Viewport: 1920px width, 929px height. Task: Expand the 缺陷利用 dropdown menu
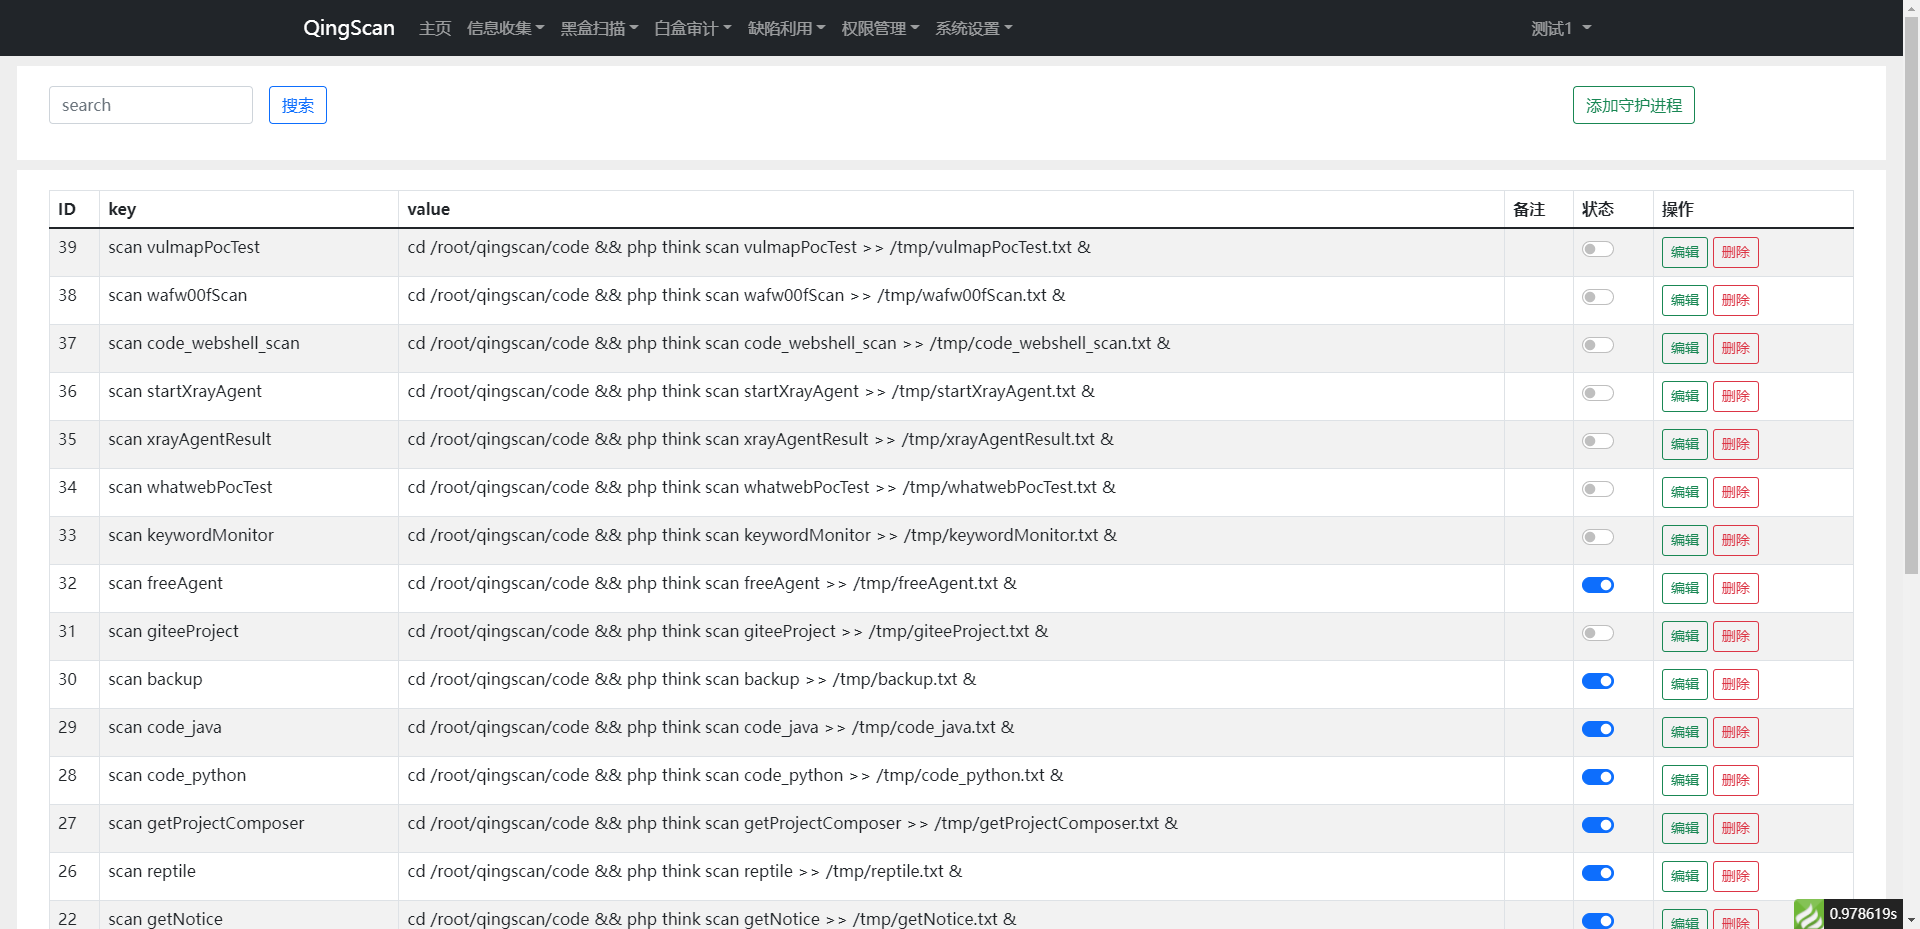pos(786,28)
